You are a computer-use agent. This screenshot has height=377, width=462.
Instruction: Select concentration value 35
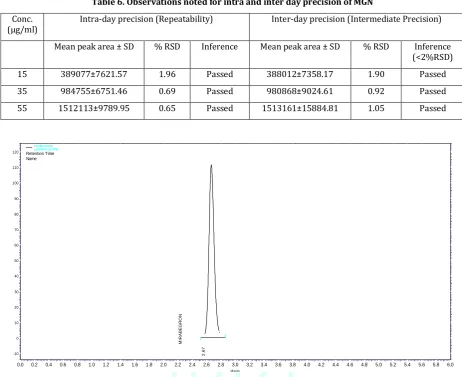[x=22, y=91]
